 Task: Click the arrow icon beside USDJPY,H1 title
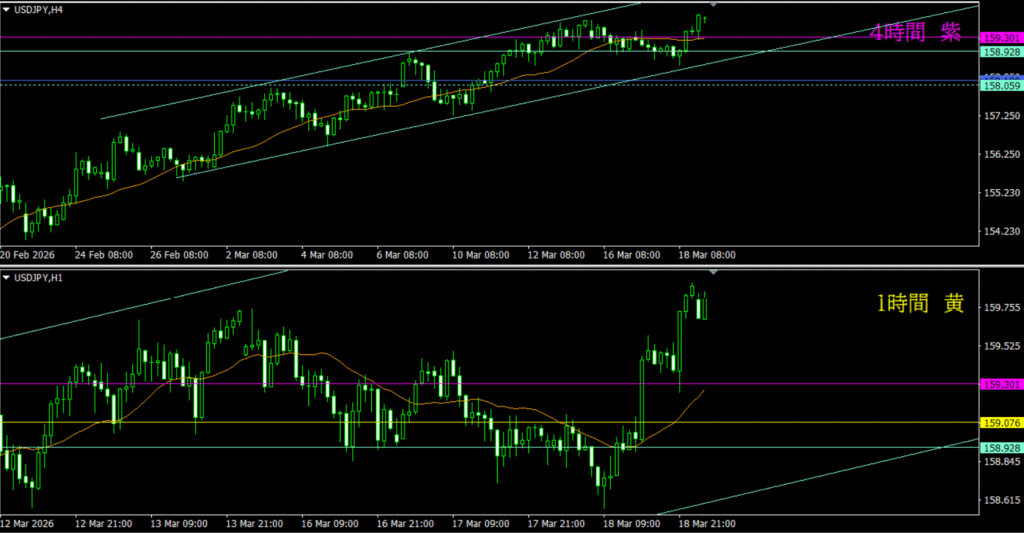pyautogui.click(x=8, y=276)
